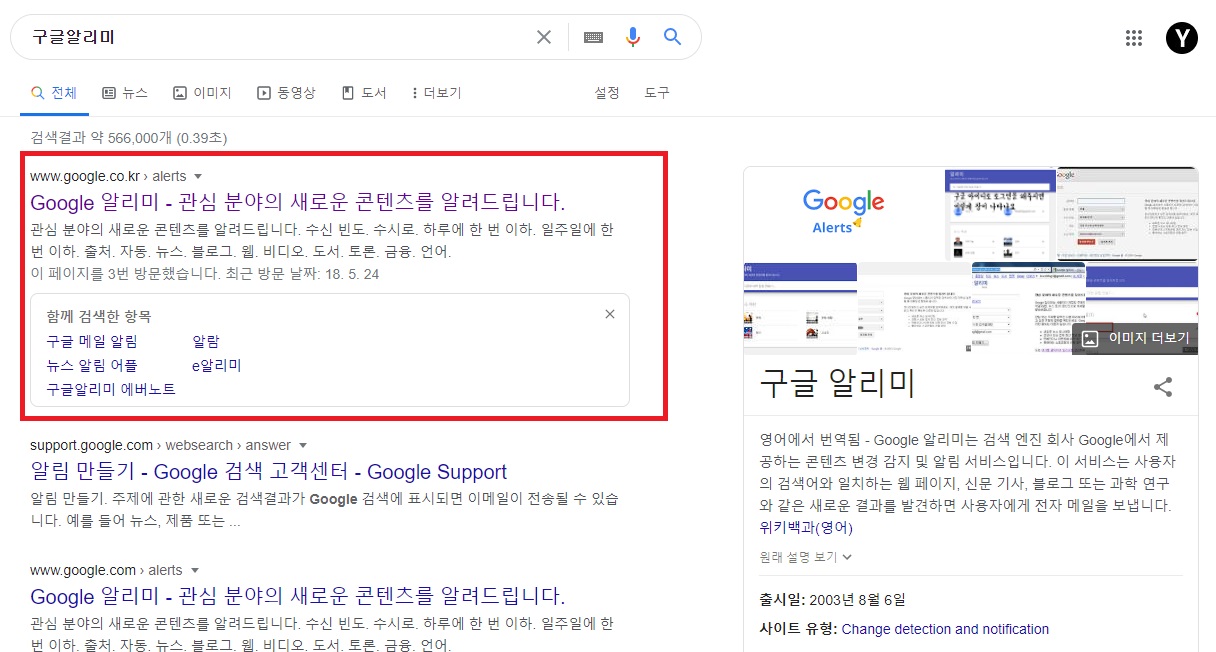Click 이미지 더보기 button
This screenshot has width=1216, height=652.
tap(1135, 339)
